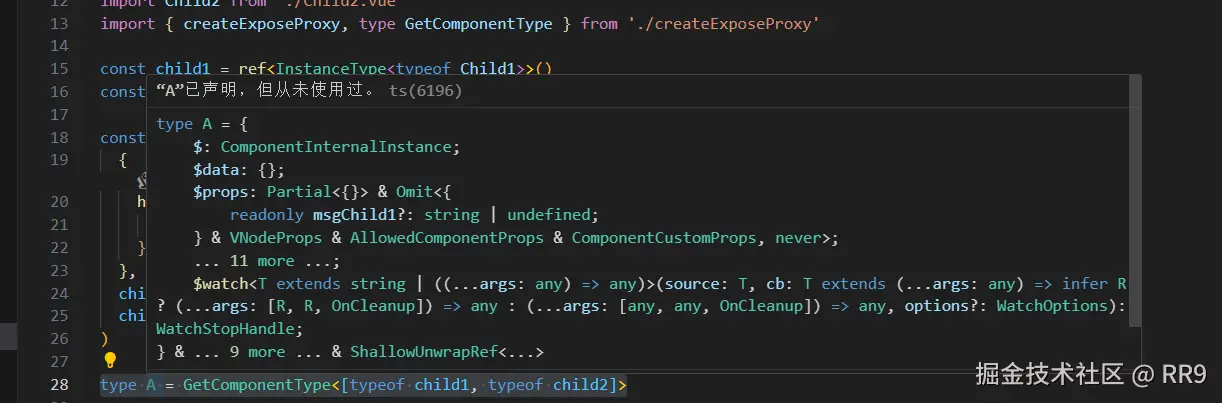This screenshot has width=1222, height=403.
Task: Click 'typeof child2' on line 28
Action: tap(550, 385)
